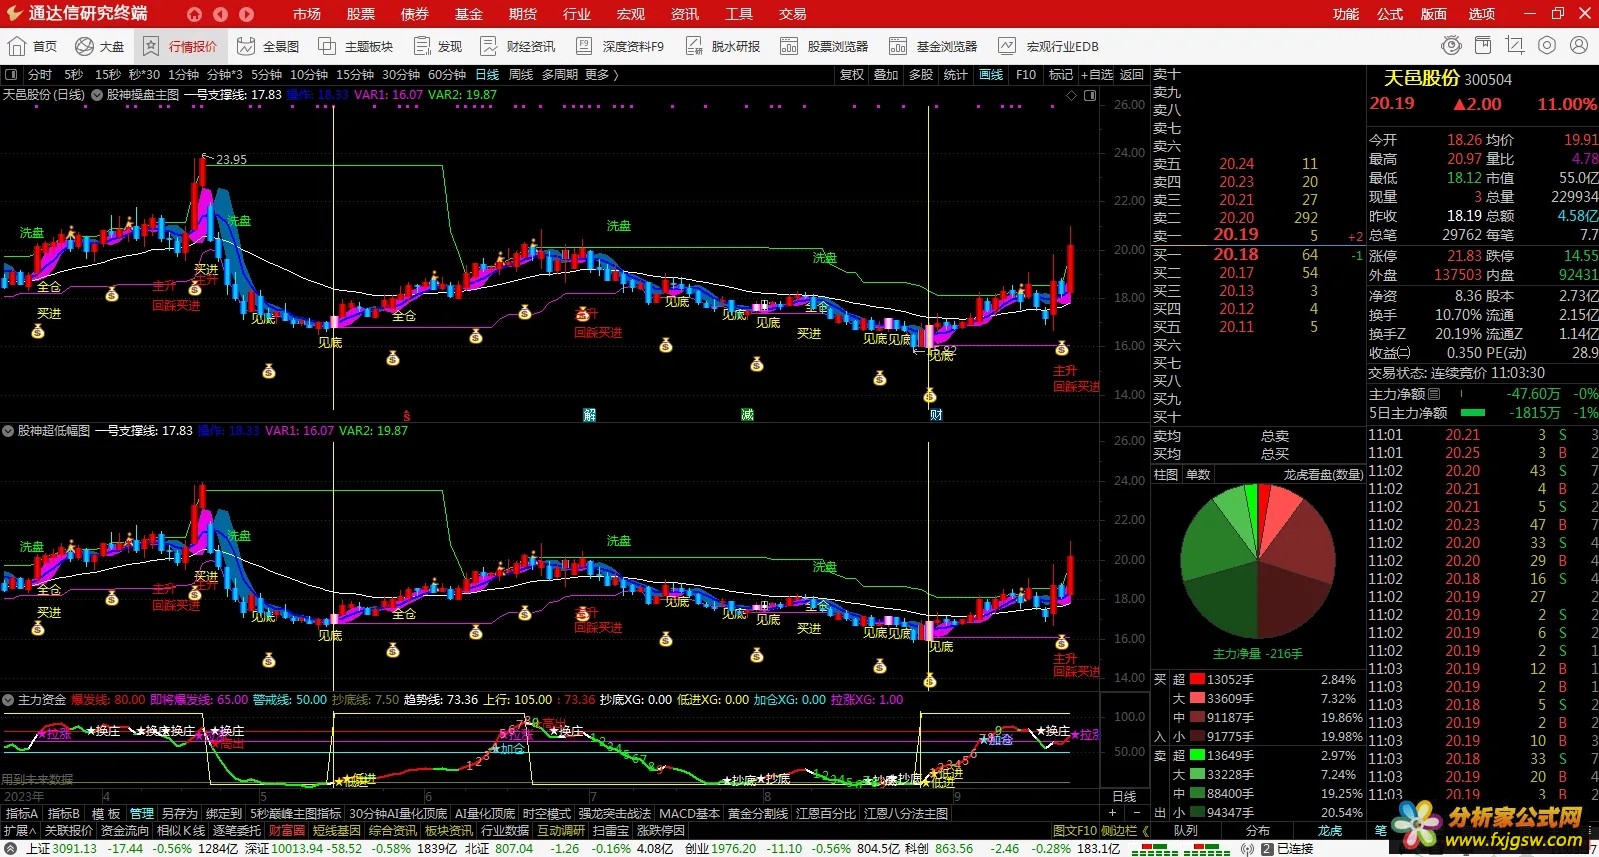Open the 股票 top menu

click(361, 14)
